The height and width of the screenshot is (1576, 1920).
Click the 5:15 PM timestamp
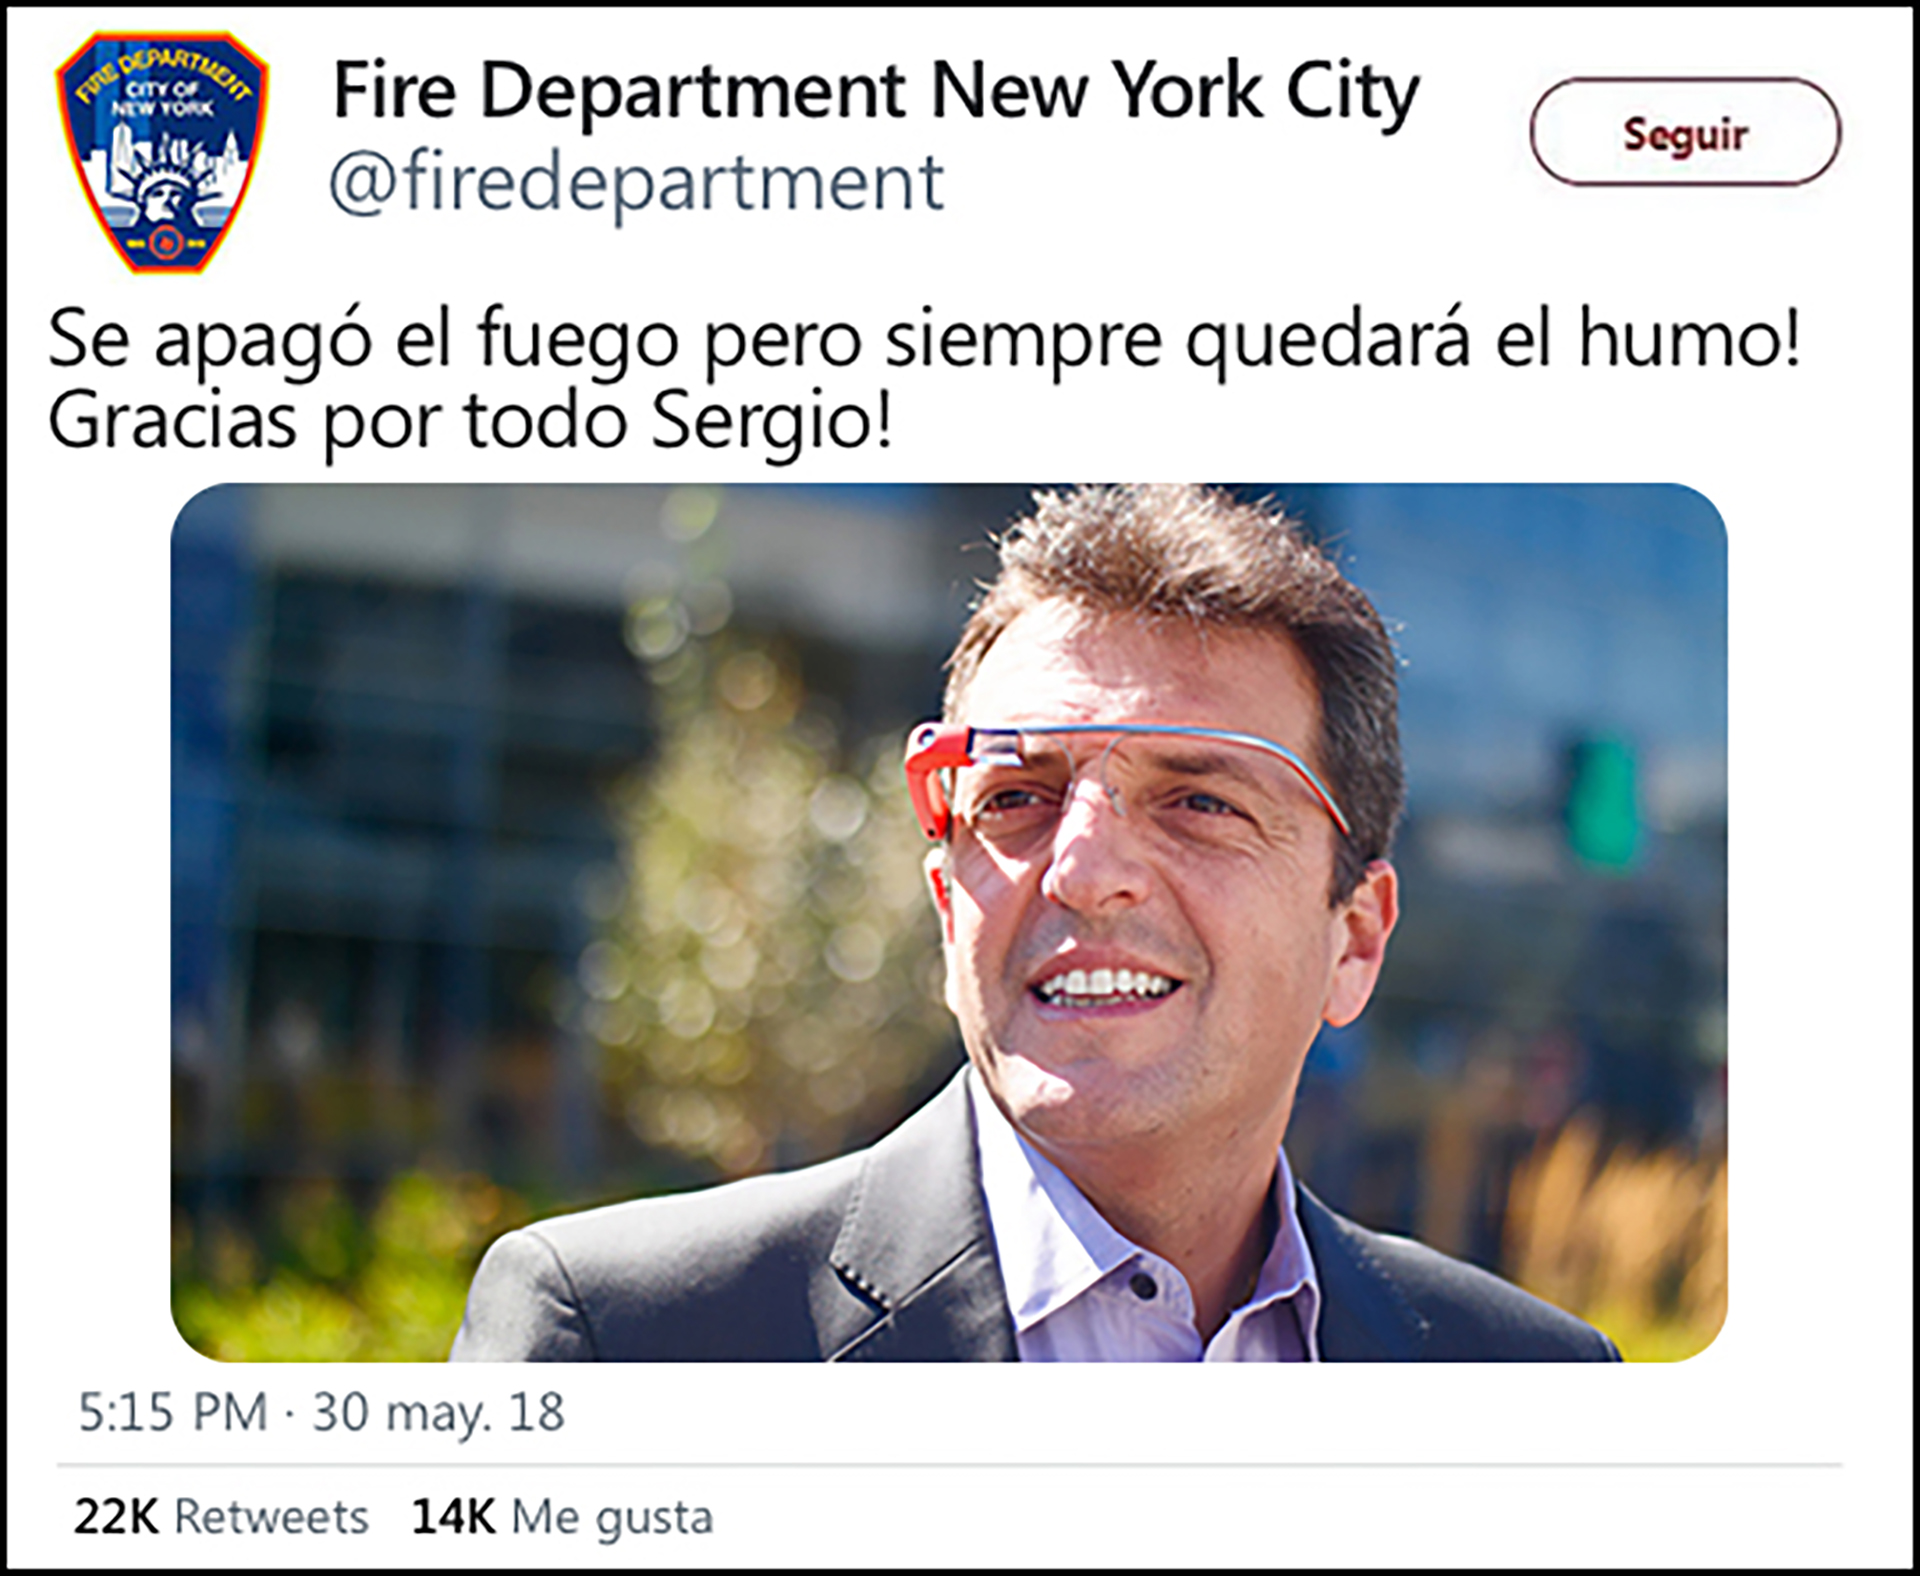point(173,1412)
